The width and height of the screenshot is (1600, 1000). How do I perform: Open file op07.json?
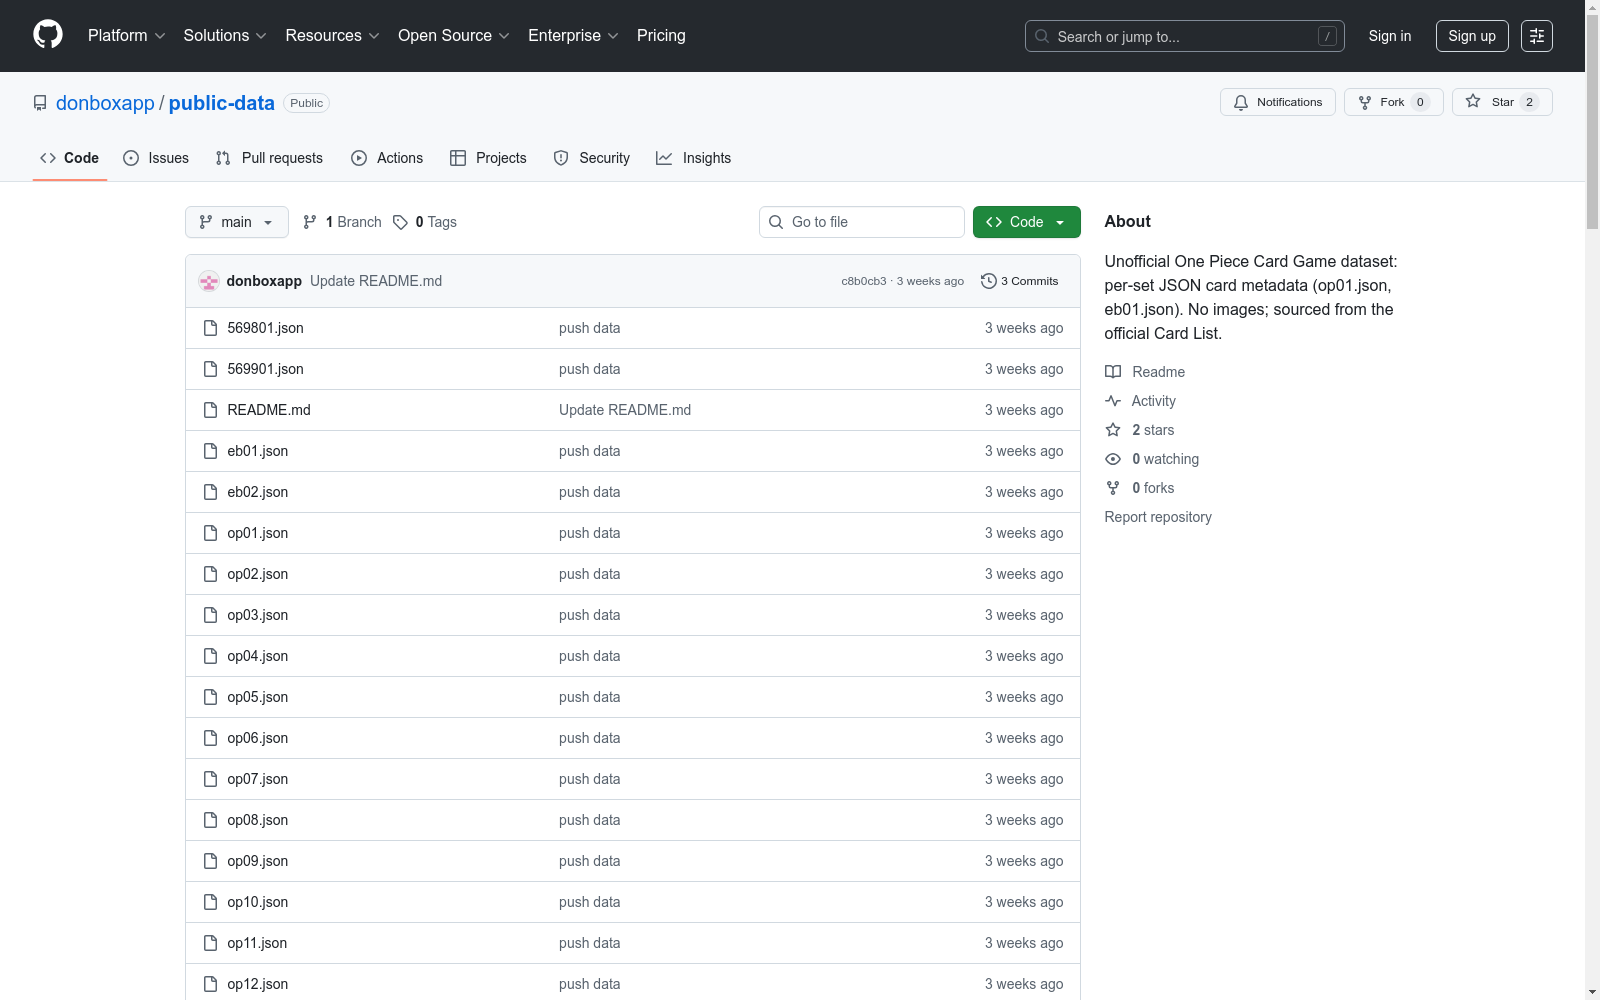pos(258,779)
